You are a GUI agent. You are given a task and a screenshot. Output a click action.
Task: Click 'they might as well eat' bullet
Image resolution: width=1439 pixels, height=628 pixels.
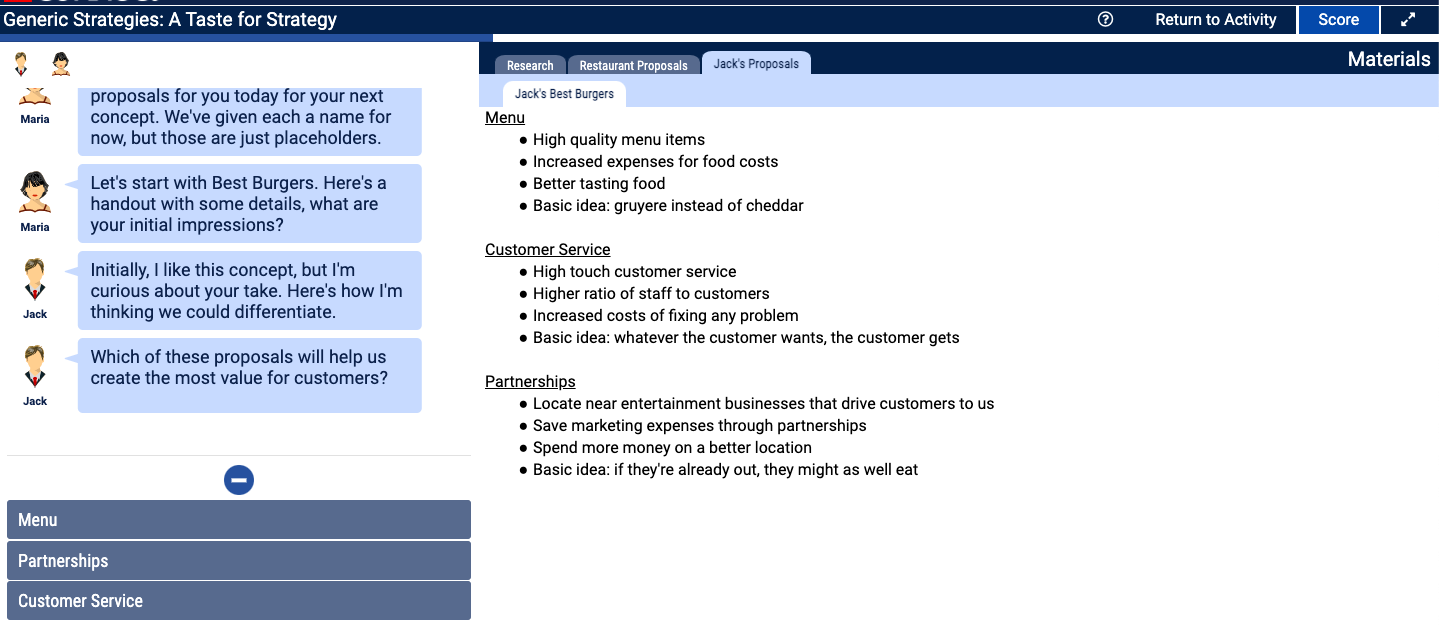pos(725,470)
